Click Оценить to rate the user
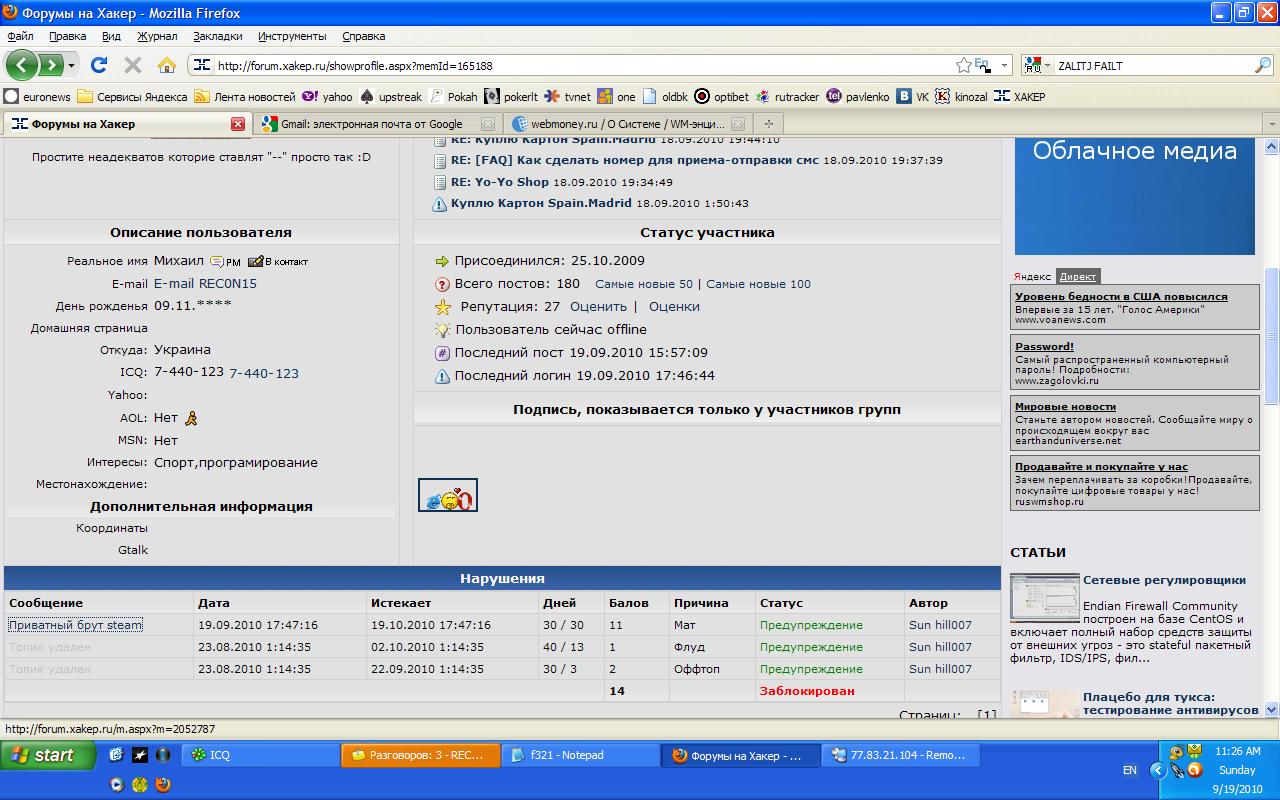The height and width of the screenshot is (800, 1280). pos(597,307)
